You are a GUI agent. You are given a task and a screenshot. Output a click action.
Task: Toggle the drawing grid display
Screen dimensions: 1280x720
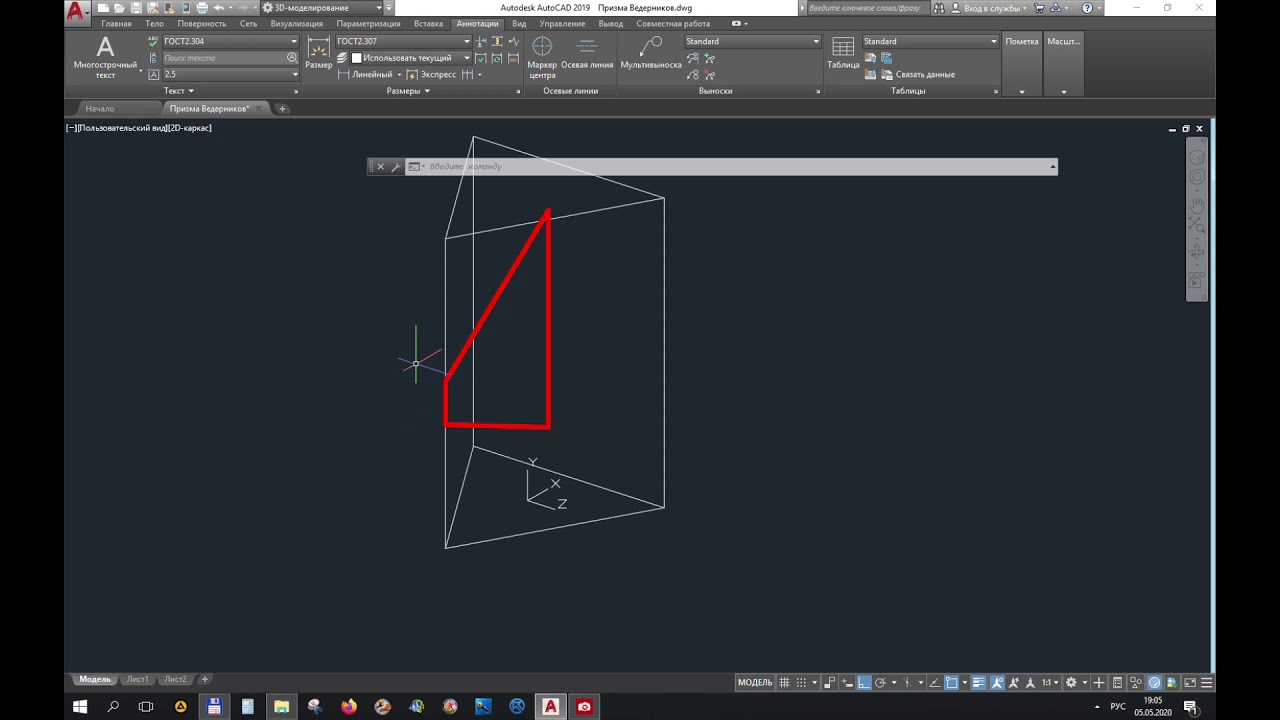[x=784, y=683]
